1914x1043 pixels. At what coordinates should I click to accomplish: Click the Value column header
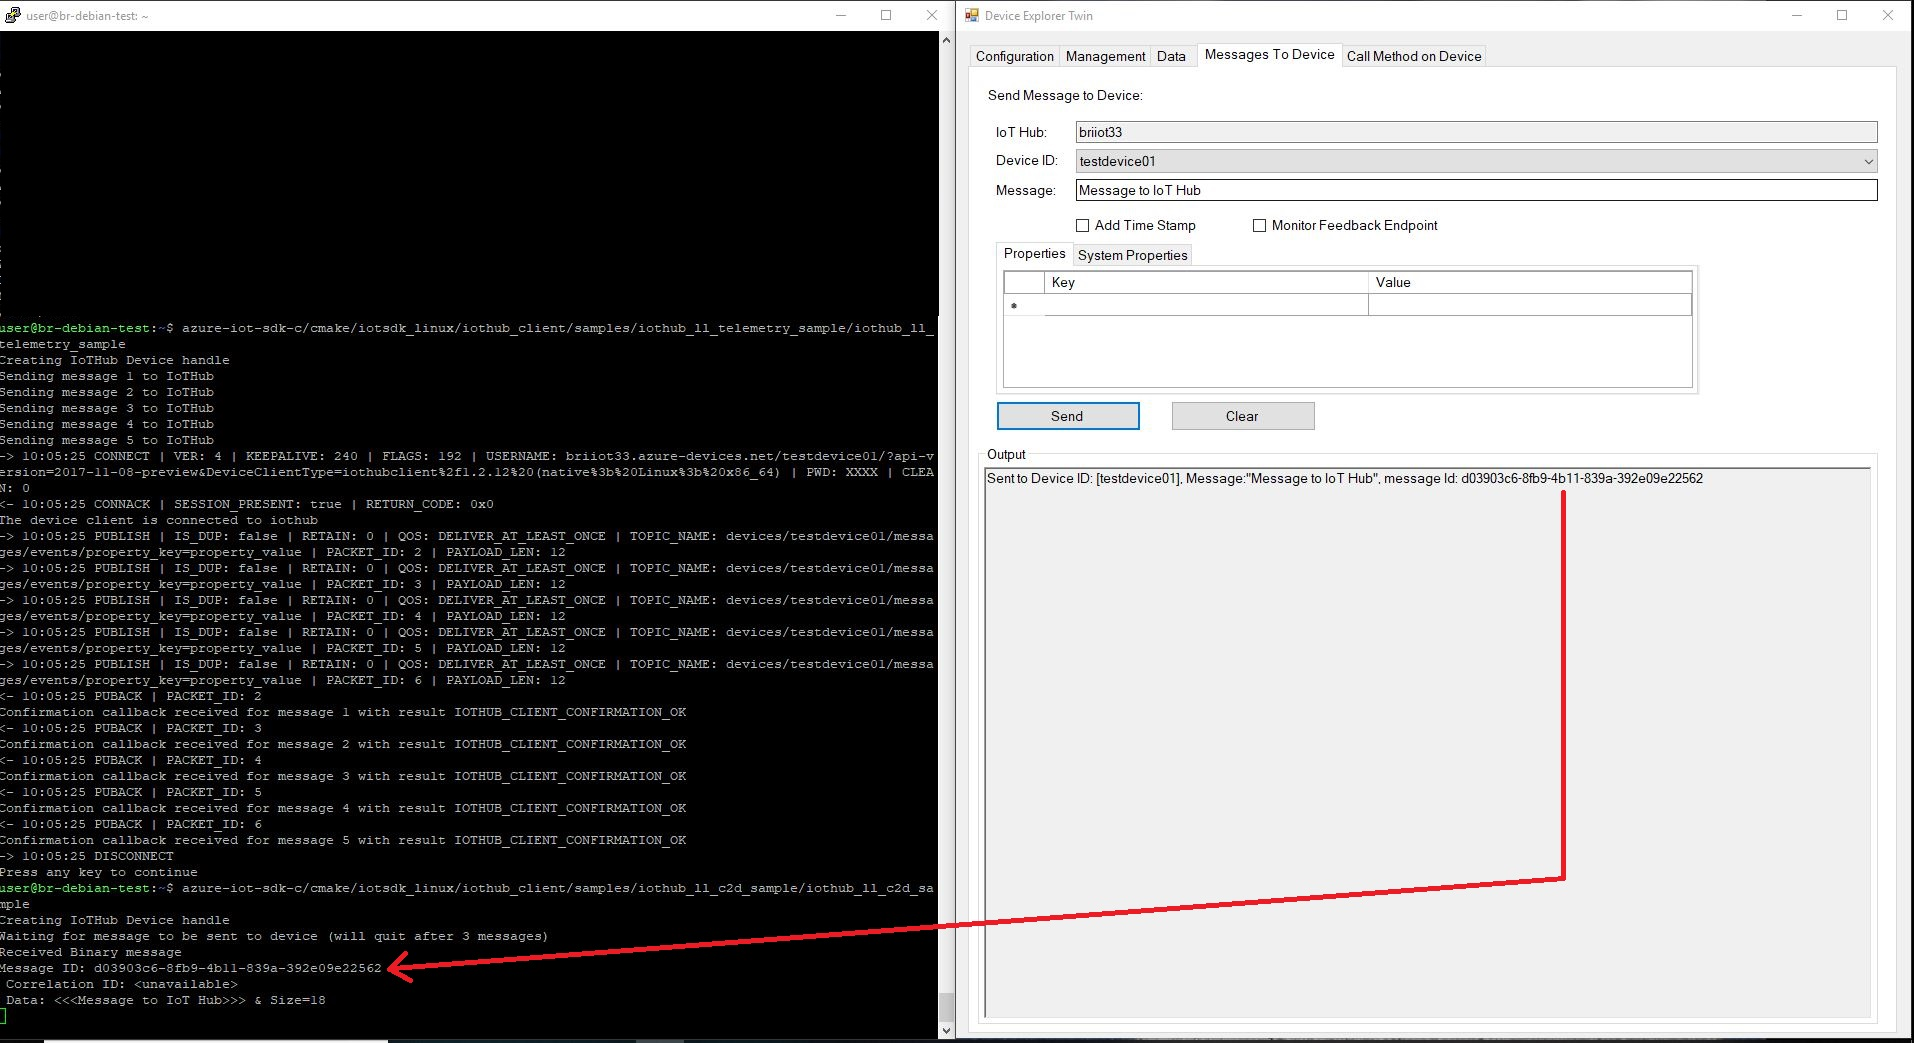coord(1529,282)
